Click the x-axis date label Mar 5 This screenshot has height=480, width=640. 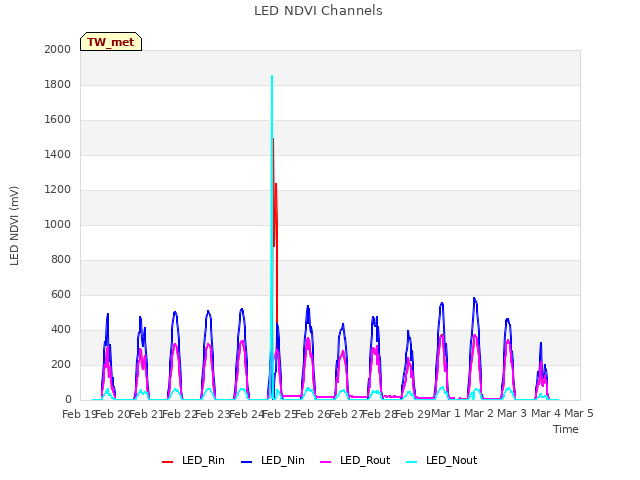pyautogui.click(x=579, y=413)
